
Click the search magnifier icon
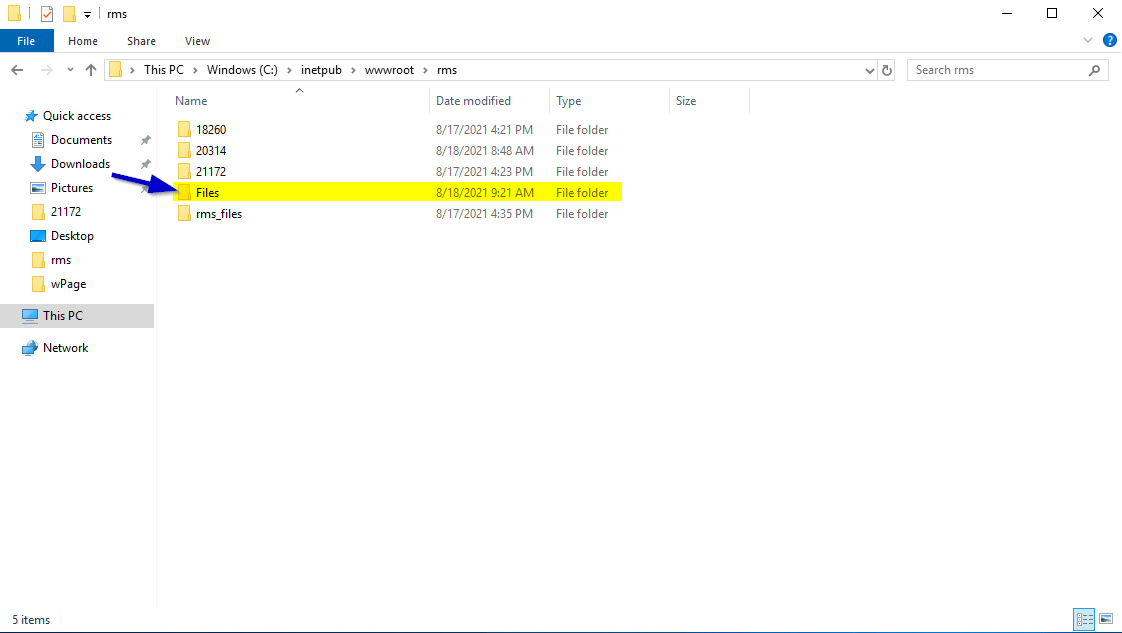pyautogui.click(x=1094, y=70)
